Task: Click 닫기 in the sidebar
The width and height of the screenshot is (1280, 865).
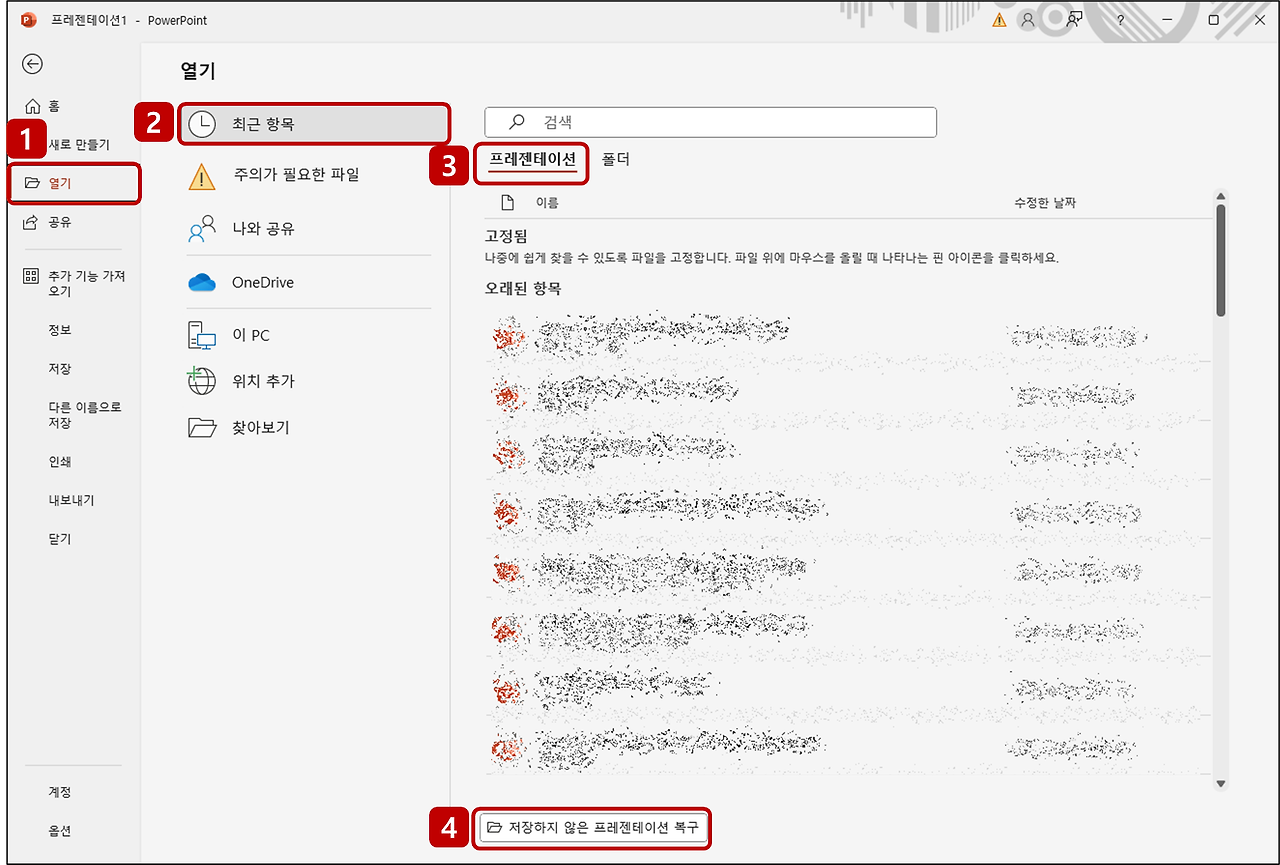Action: pyautogui.click(x=60, y=539)
